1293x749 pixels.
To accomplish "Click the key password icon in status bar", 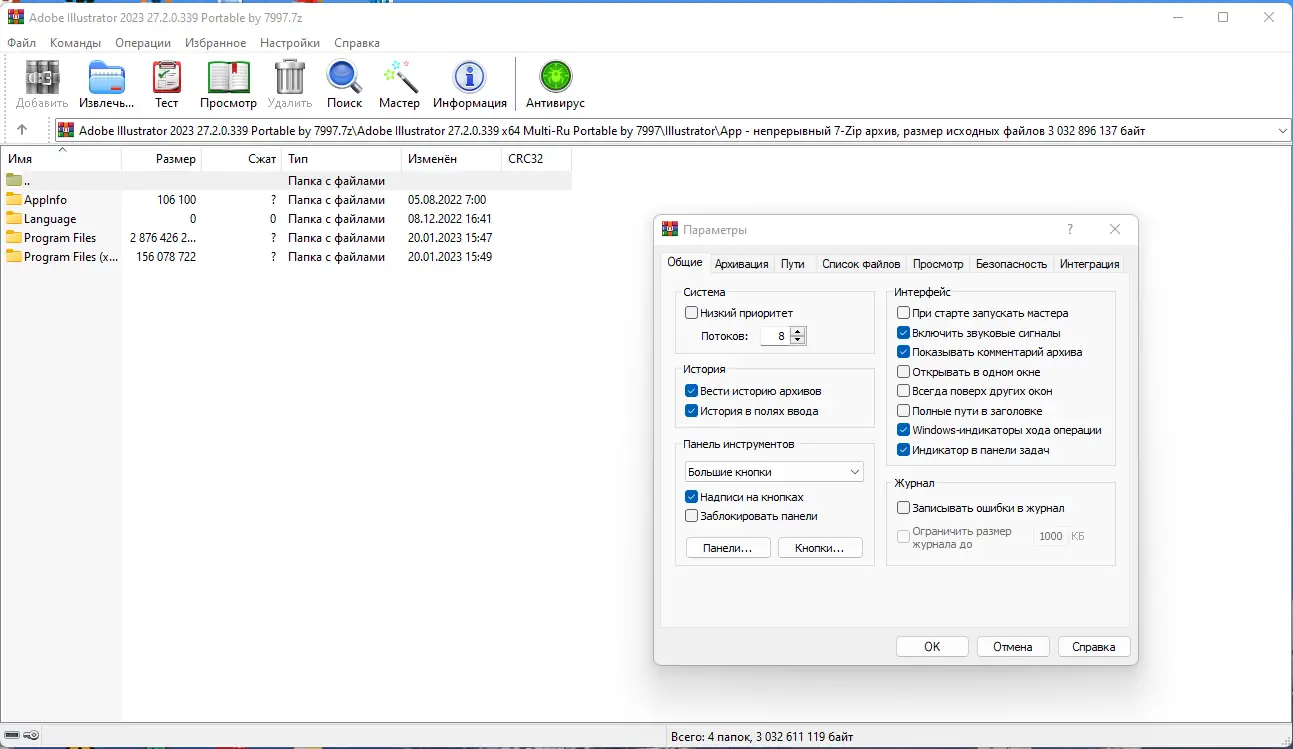I will point(30,736).
